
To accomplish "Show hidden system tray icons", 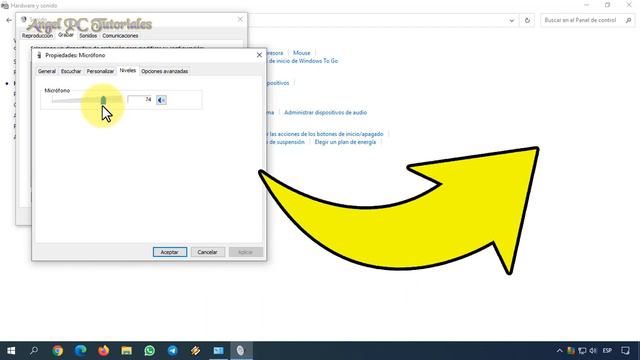I will click(560, 351).
